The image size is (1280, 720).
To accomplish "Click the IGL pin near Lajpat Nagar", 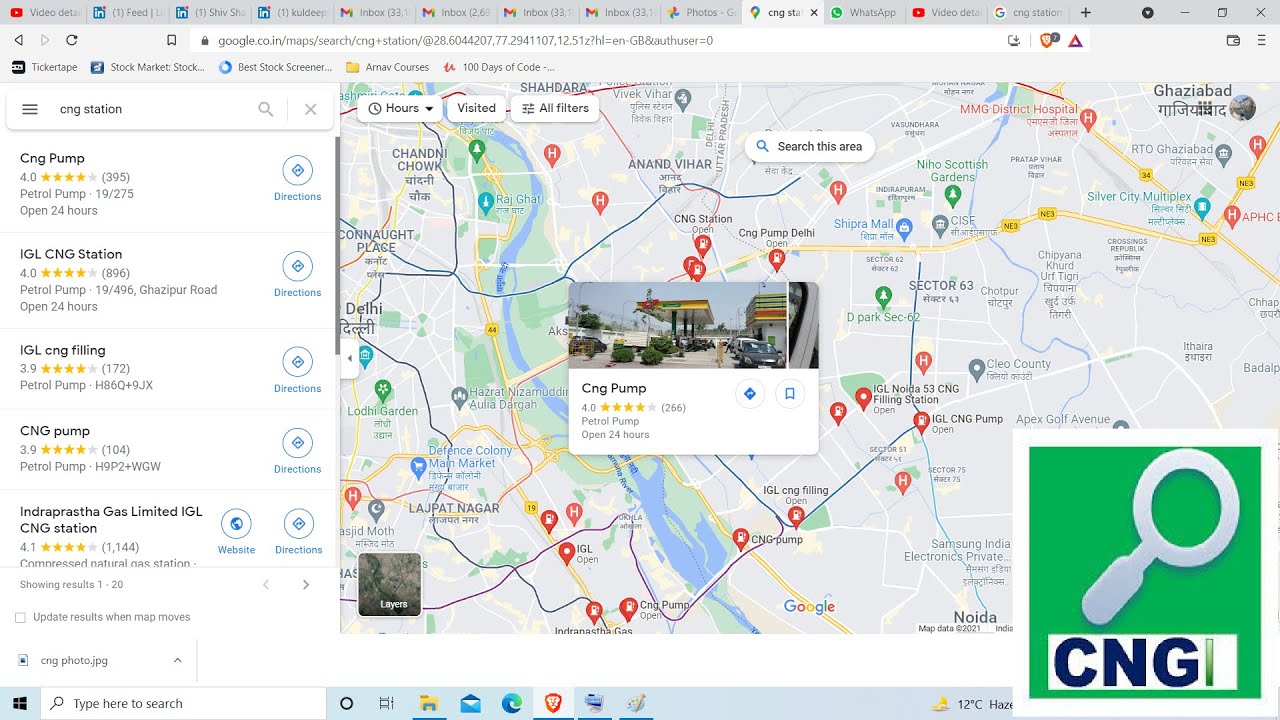I will pyautogui.click(x=567, y=551).
